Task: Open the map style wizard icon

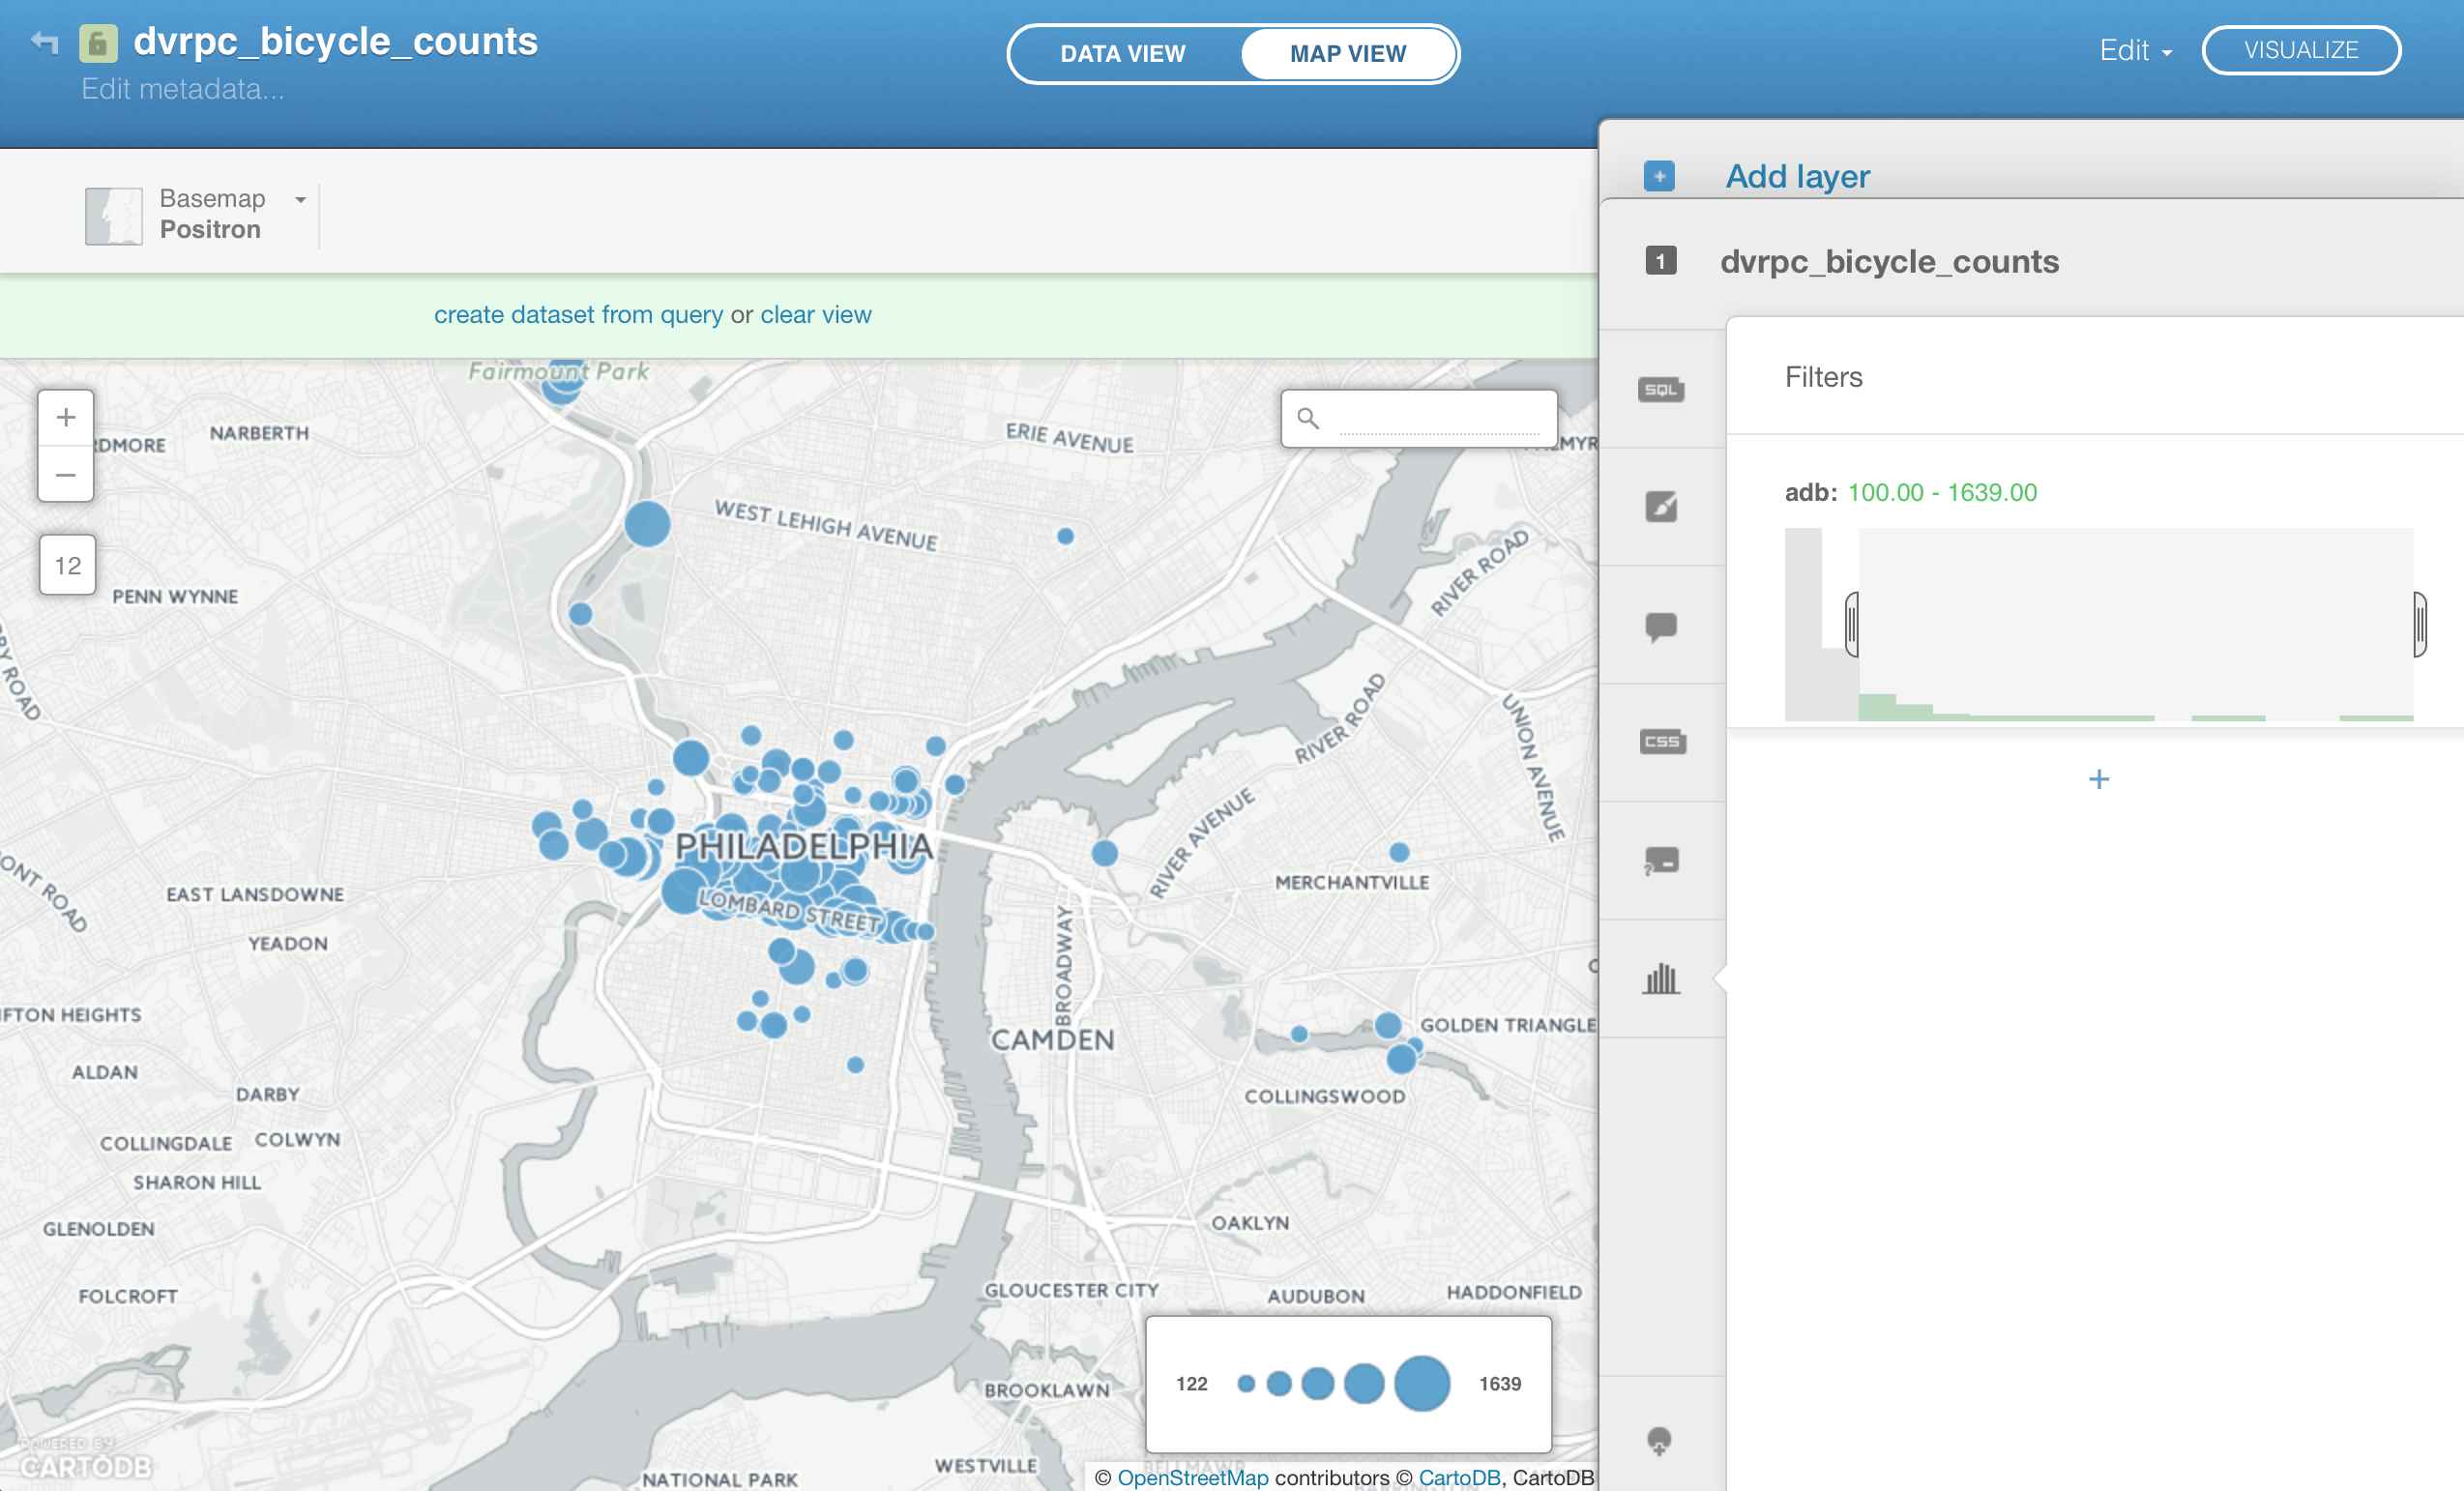Action: point(1660,507)
